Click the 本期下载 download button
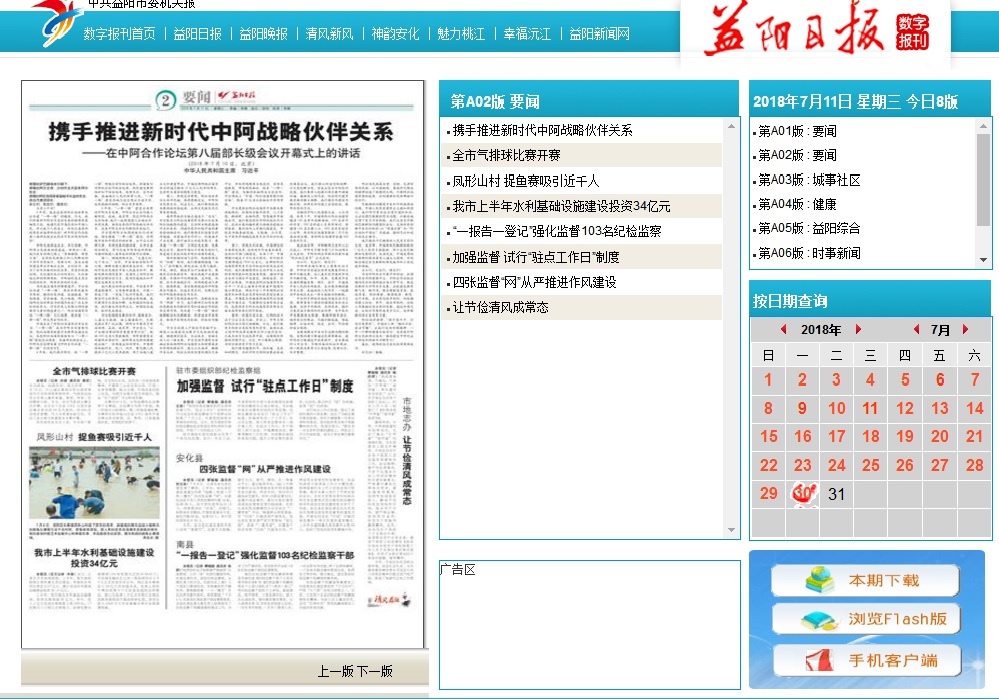Viewport: 999px width, 699px height. coord(865,580)
